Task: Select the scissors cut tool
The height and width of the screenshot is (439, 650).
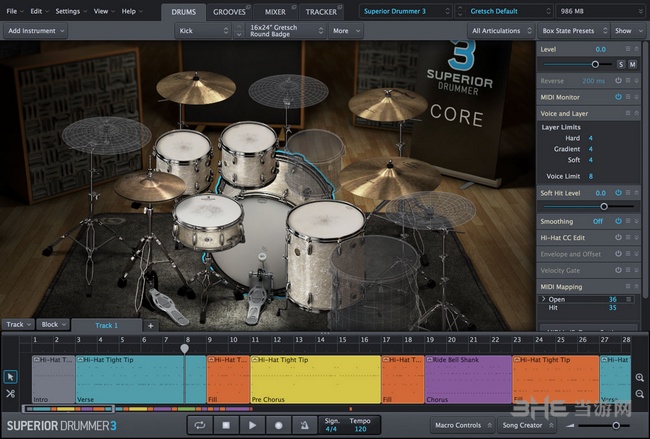Action: pyautogui.click(x=10, y=393)
